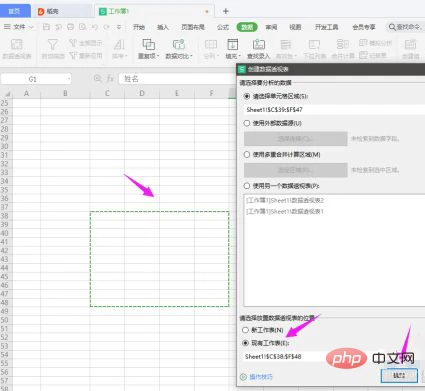Click the PivotTable (数据透视表) ribbon icon
This screenshot has height=391, width=425.
17,49
